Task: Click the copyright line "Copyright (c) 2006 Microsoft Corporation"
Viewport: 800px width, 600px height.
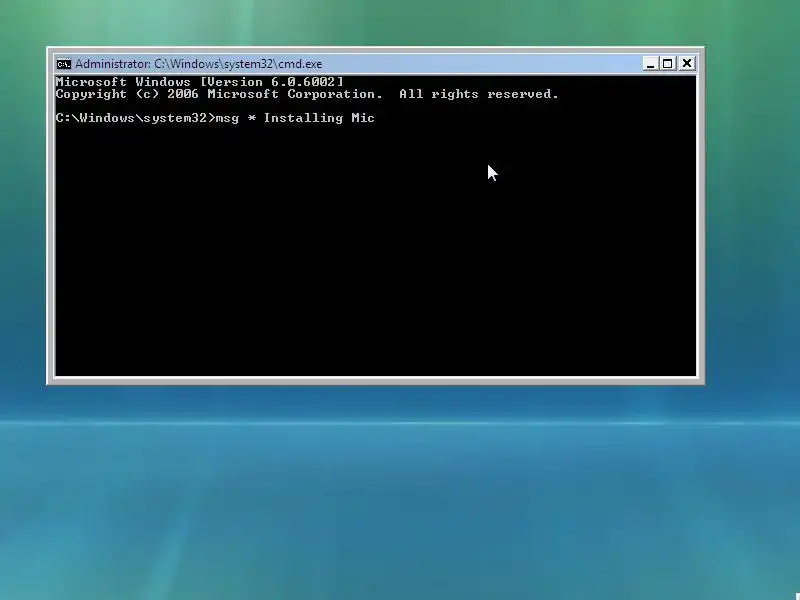Action: (219, 94)
